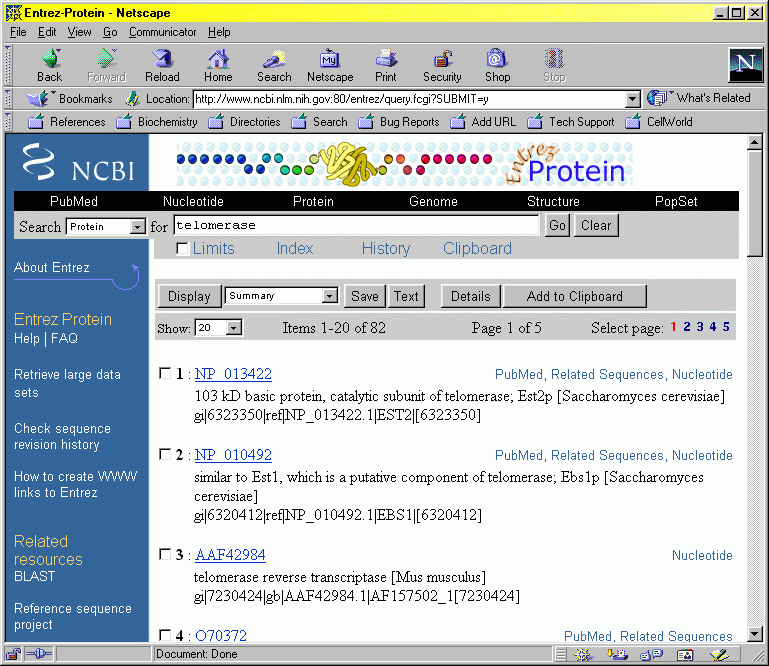Open the Search bookmark folder in personal toolbar
The image size is (769, 666).
[319, 122]
